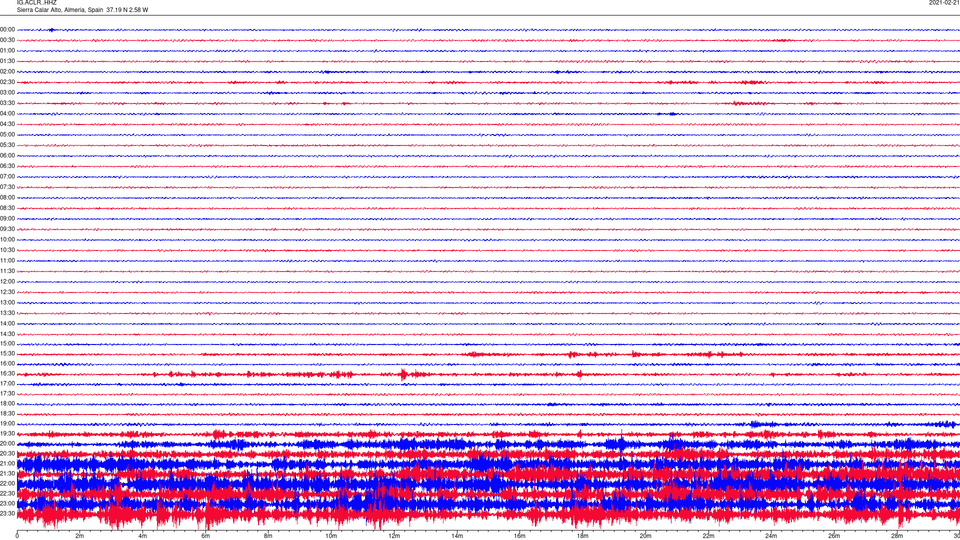This screenshot has height=540, width=960.
Task: Choose the 07:30 row label
Action: pos(7,187)
